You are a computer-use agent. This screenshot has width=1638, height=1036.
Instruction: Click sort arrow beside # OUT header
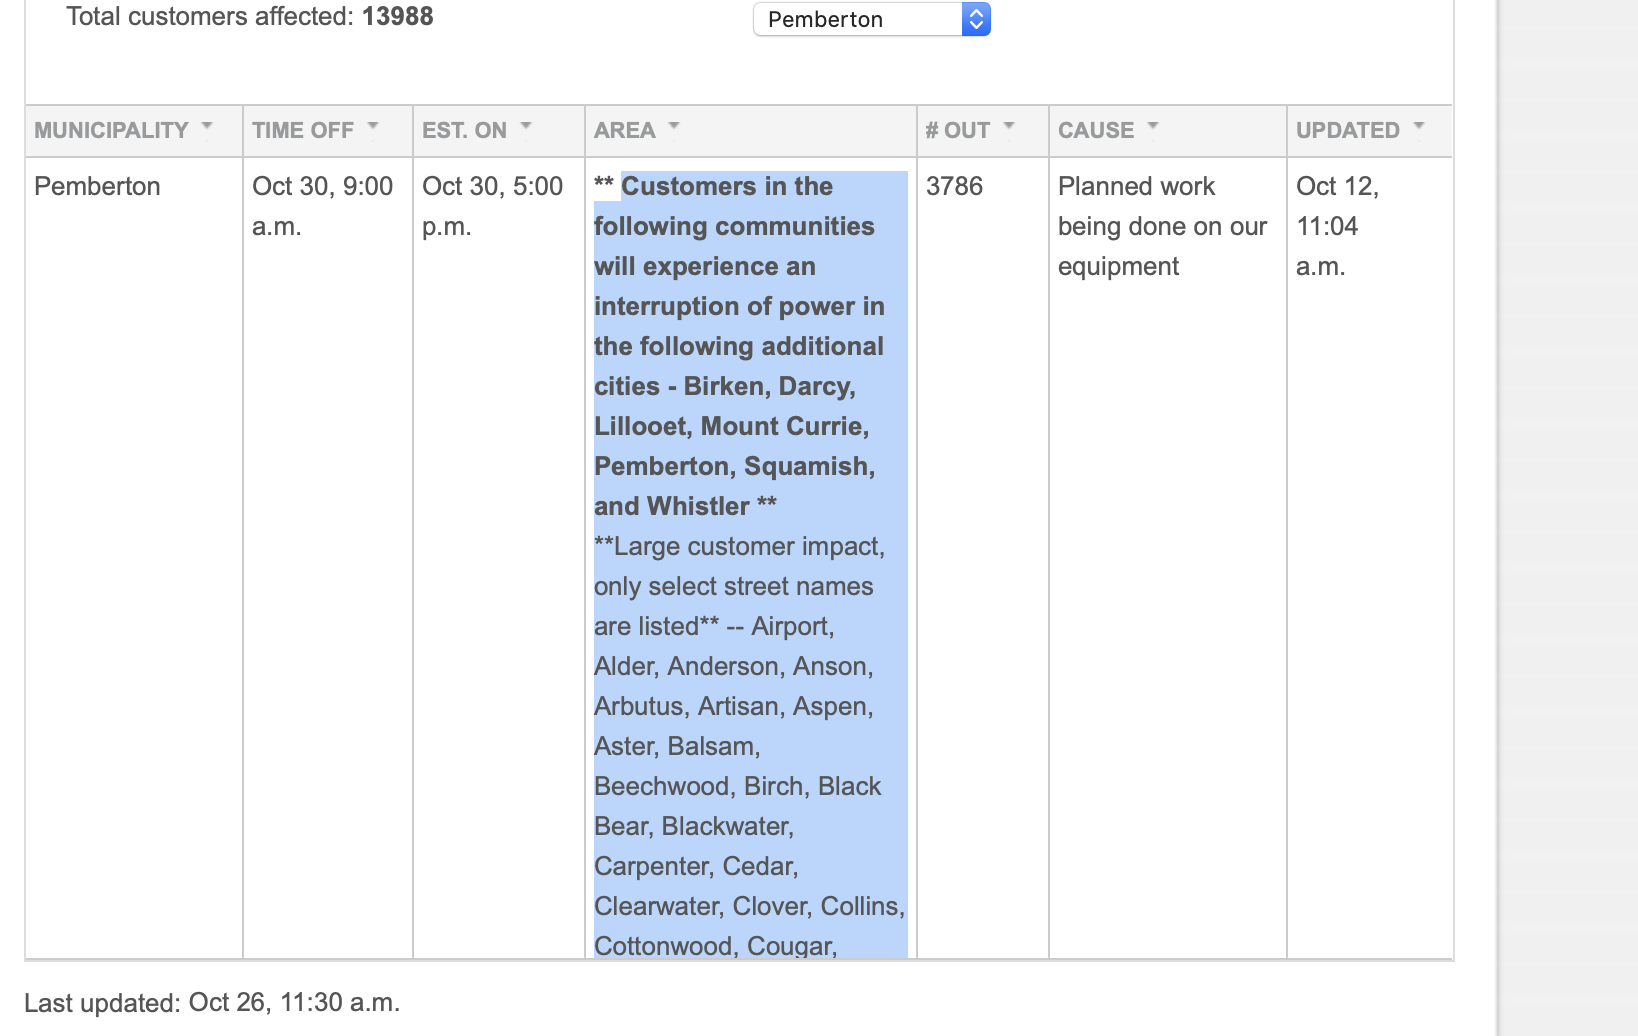(x=1009, y=127)
